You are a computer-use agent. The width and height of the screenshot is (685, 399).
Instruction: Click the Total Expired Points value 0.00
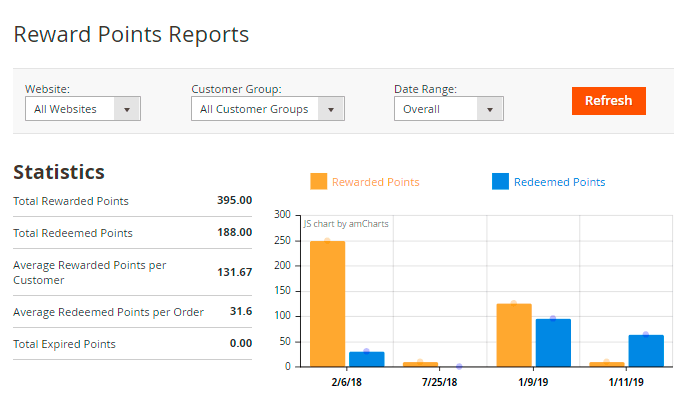[x=241, y=343]
